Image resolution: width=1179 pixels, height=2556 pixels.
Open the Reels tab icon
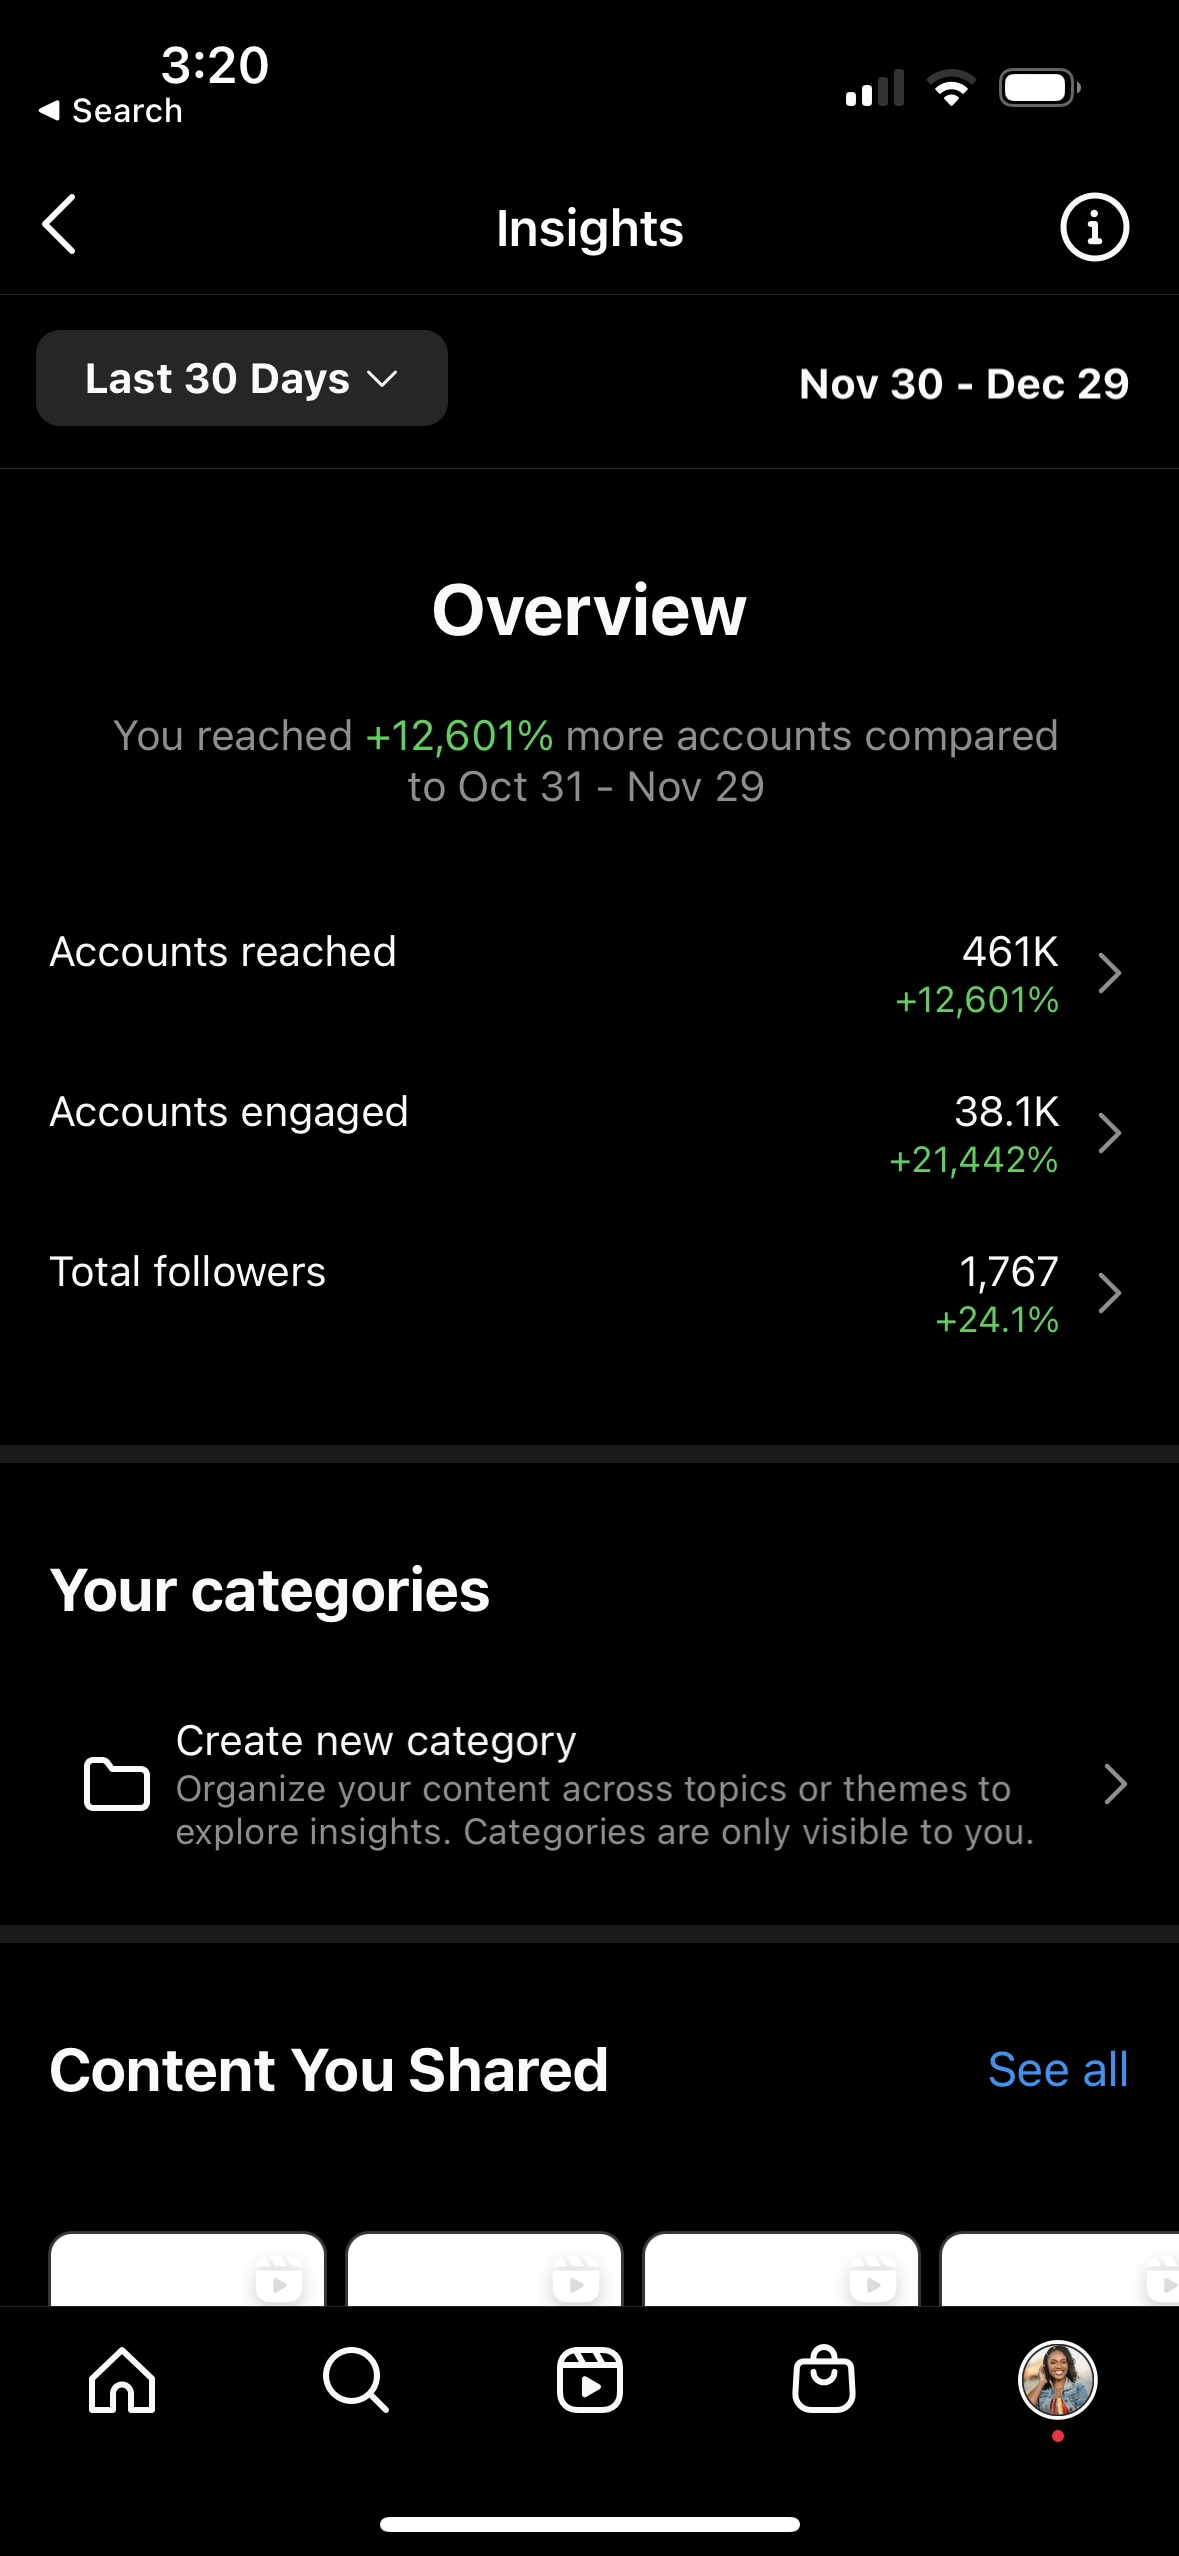tap(589, 2380)
